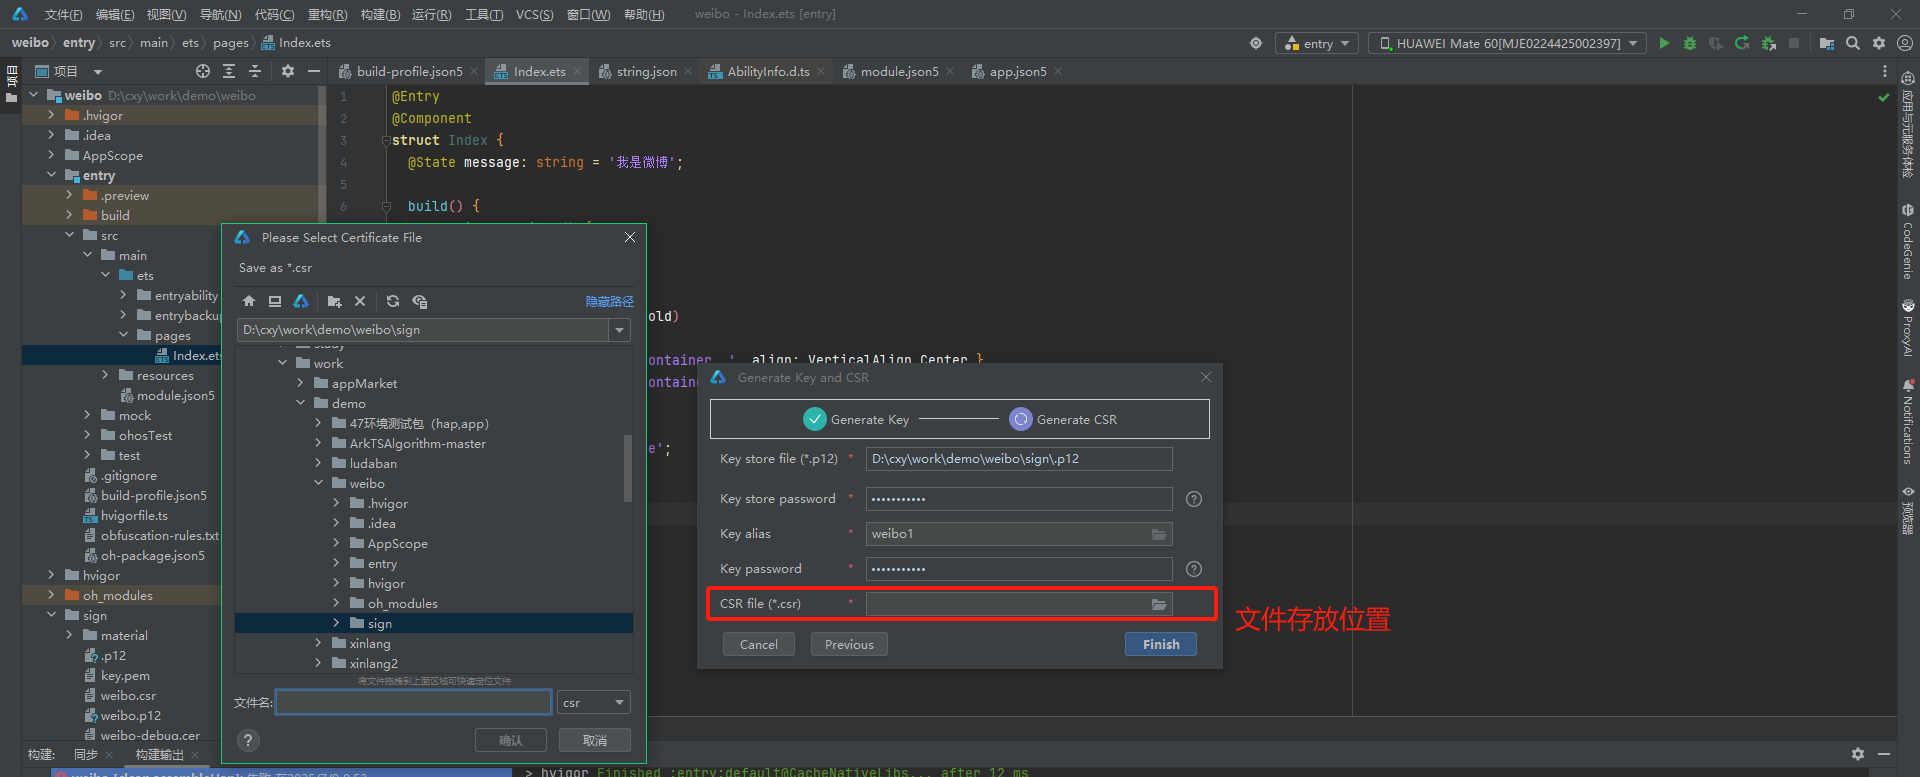This screenshot has width=1920, height=777.
Task: Browse key alias folder icon
Action: coord(1159,534)
